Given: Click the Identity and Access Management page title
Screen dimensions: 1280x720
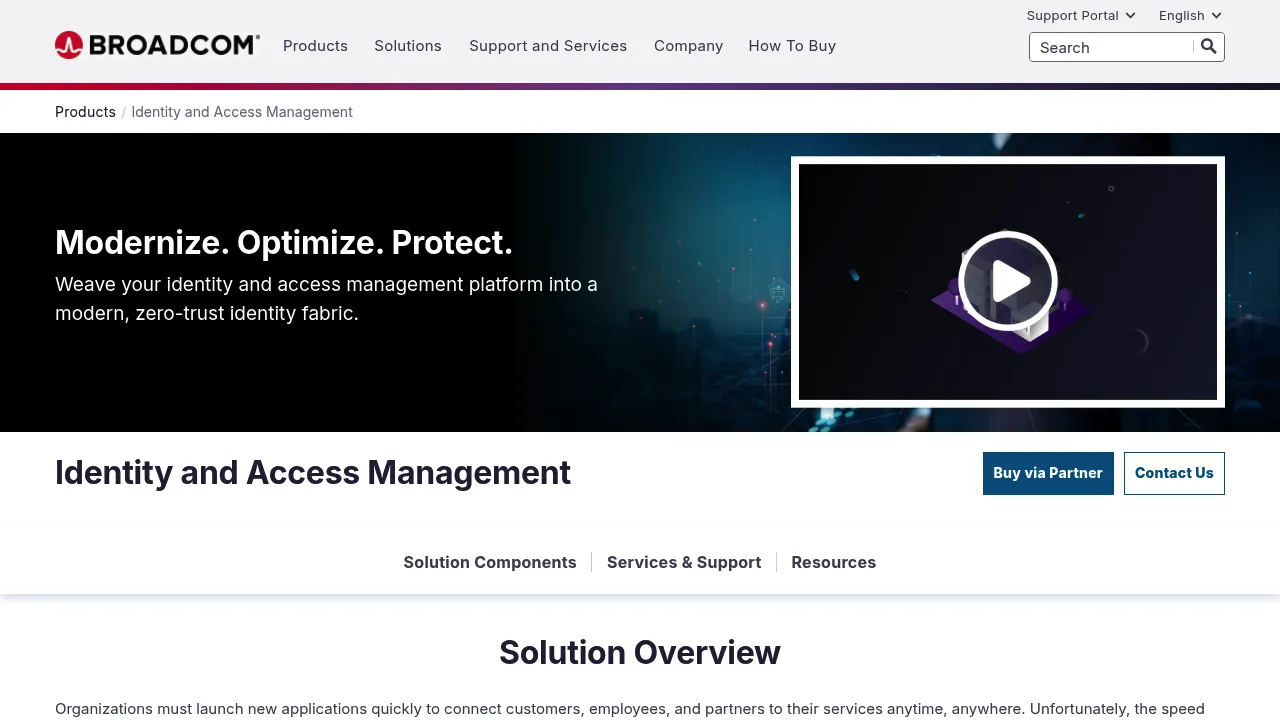Looking at the screenshot, I should [313, 472].
